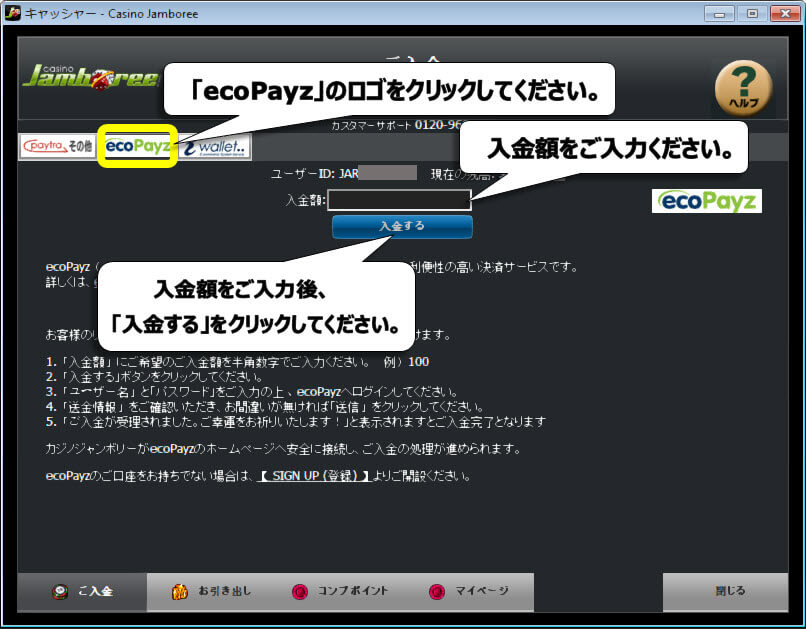Click the red icon beside マイページ
This screenshot has height=629, width=806.
pyautogui.click(x=437, y=592)
